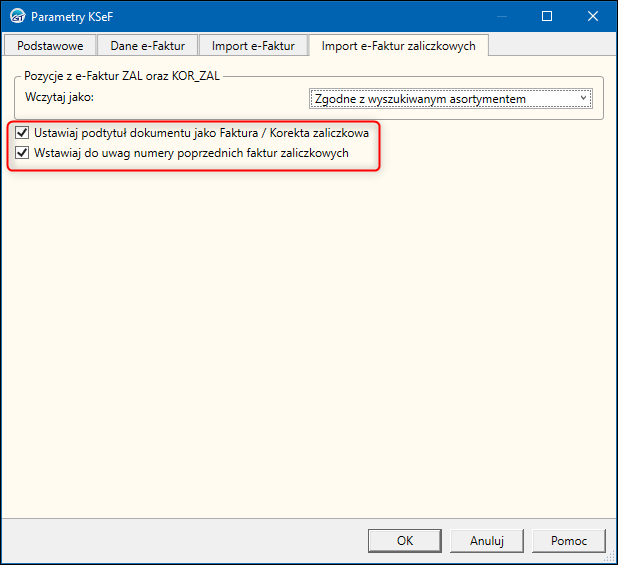
Task: Select the Import e-Faktur zaliczkowych tab
Action: tap(398, 45)
